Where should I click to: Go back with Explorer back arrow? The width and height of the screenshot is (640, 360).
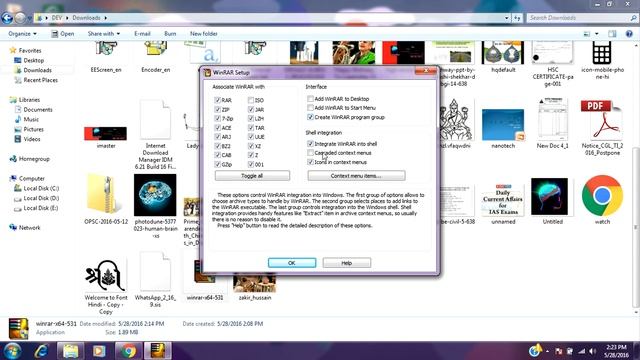7,18
